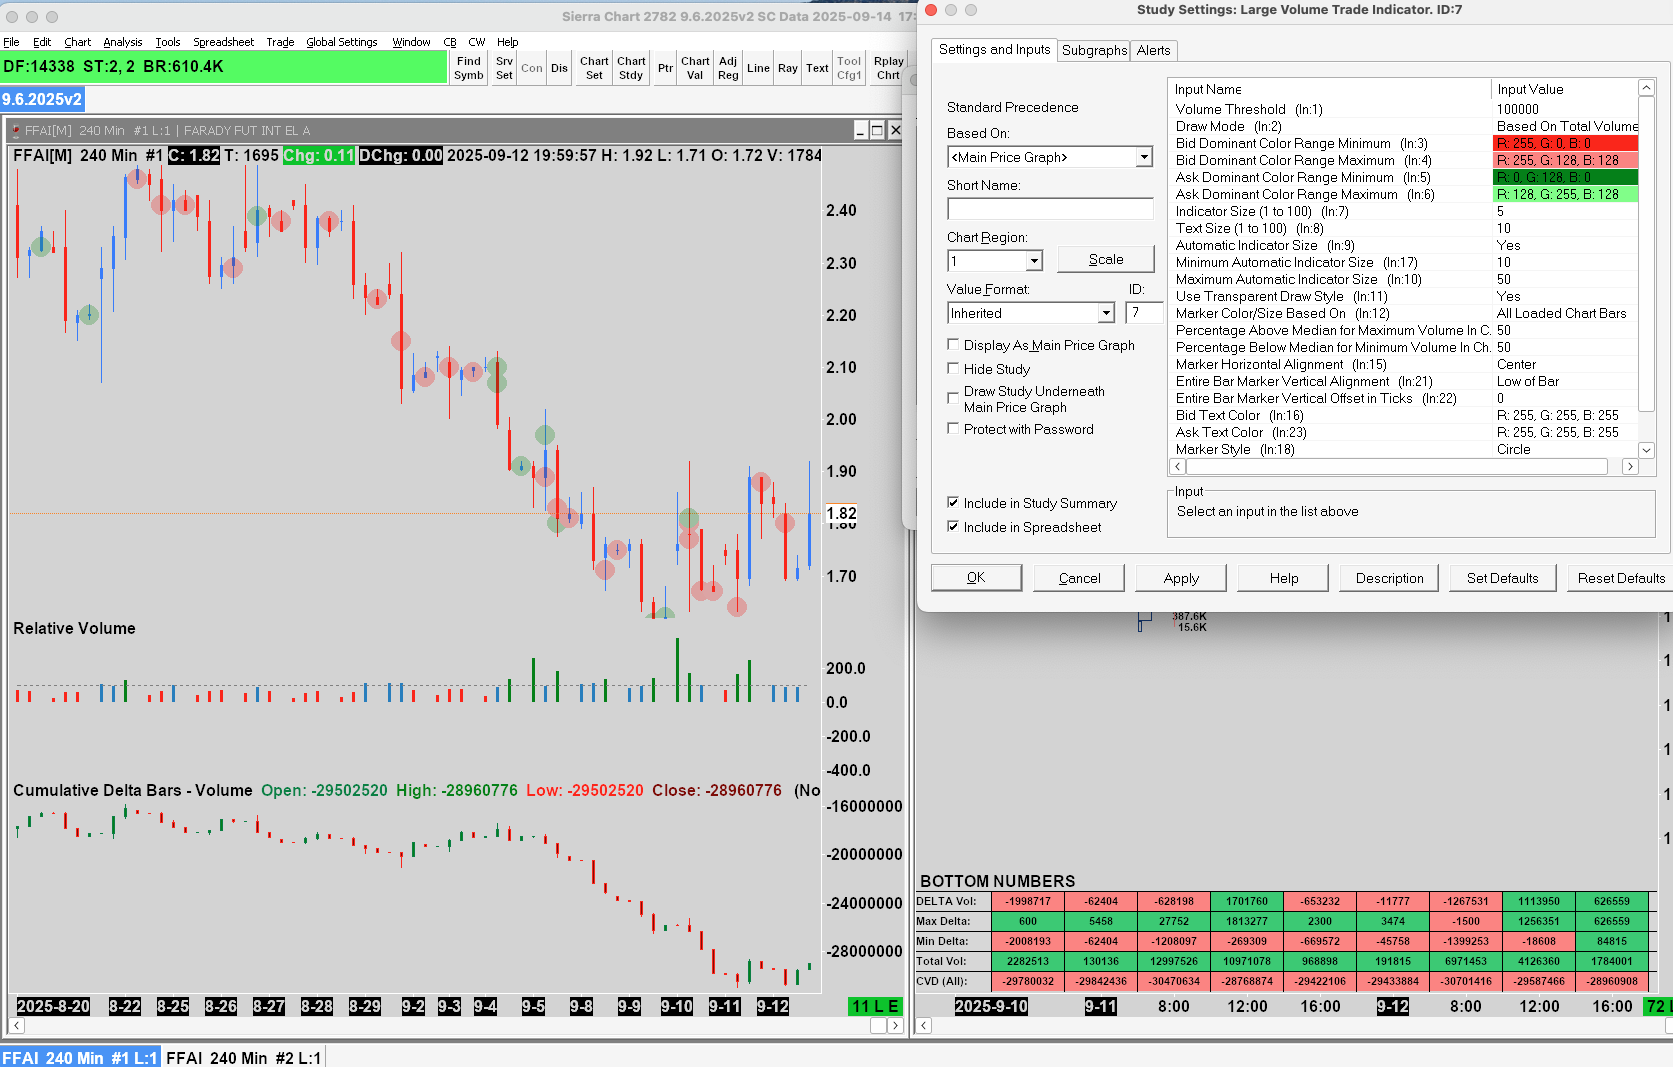This screenshot has width=1673, height=1067.
Task: Maximize the FFAI[M] chart window
Action: pos(877,130)
